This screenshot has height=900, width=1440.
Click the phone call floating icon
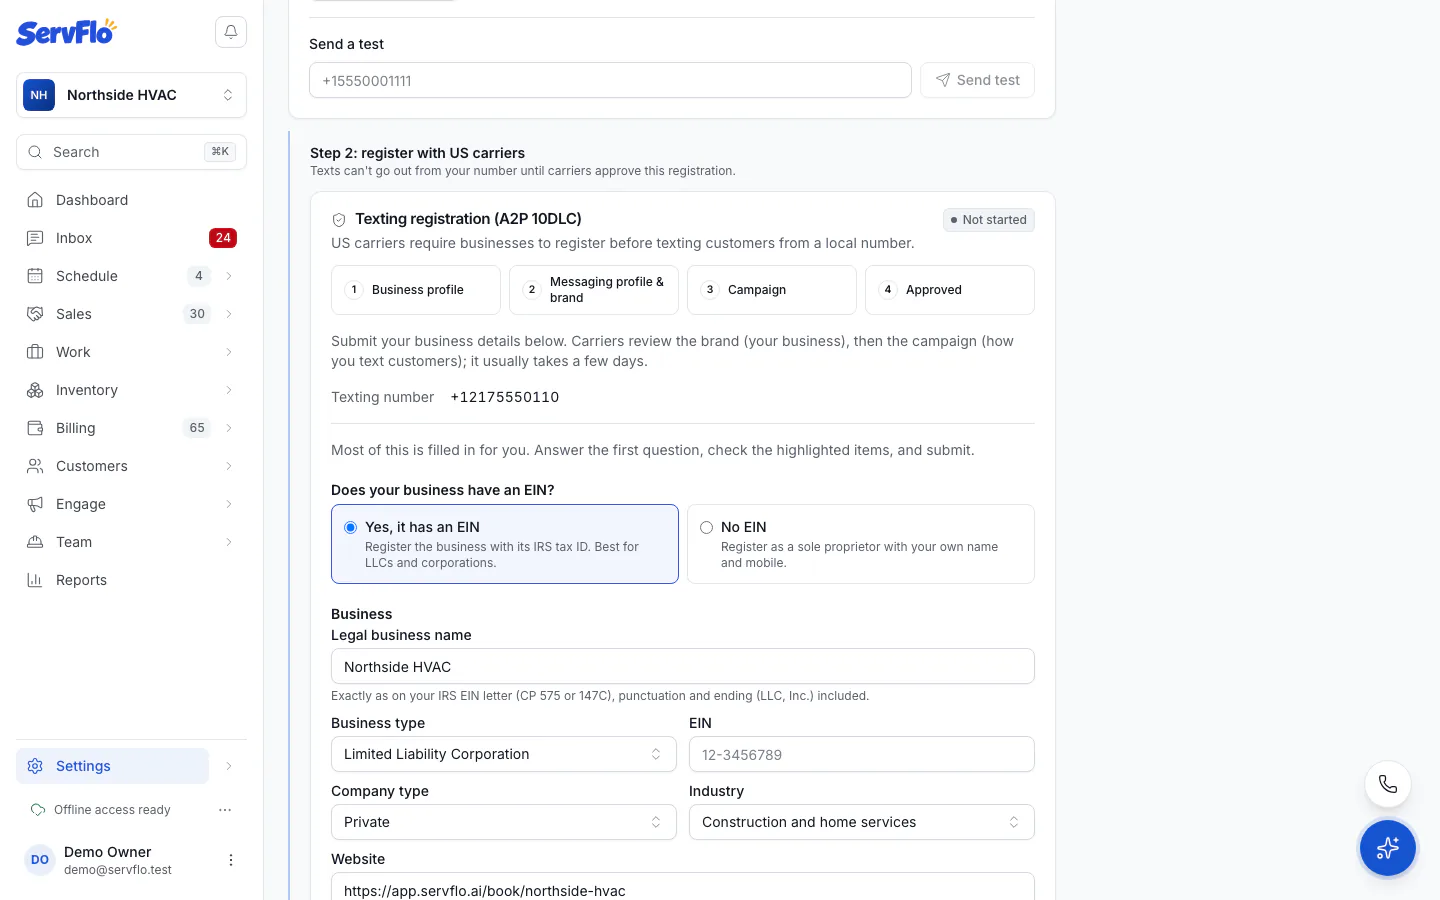[x=1388, y=784]
